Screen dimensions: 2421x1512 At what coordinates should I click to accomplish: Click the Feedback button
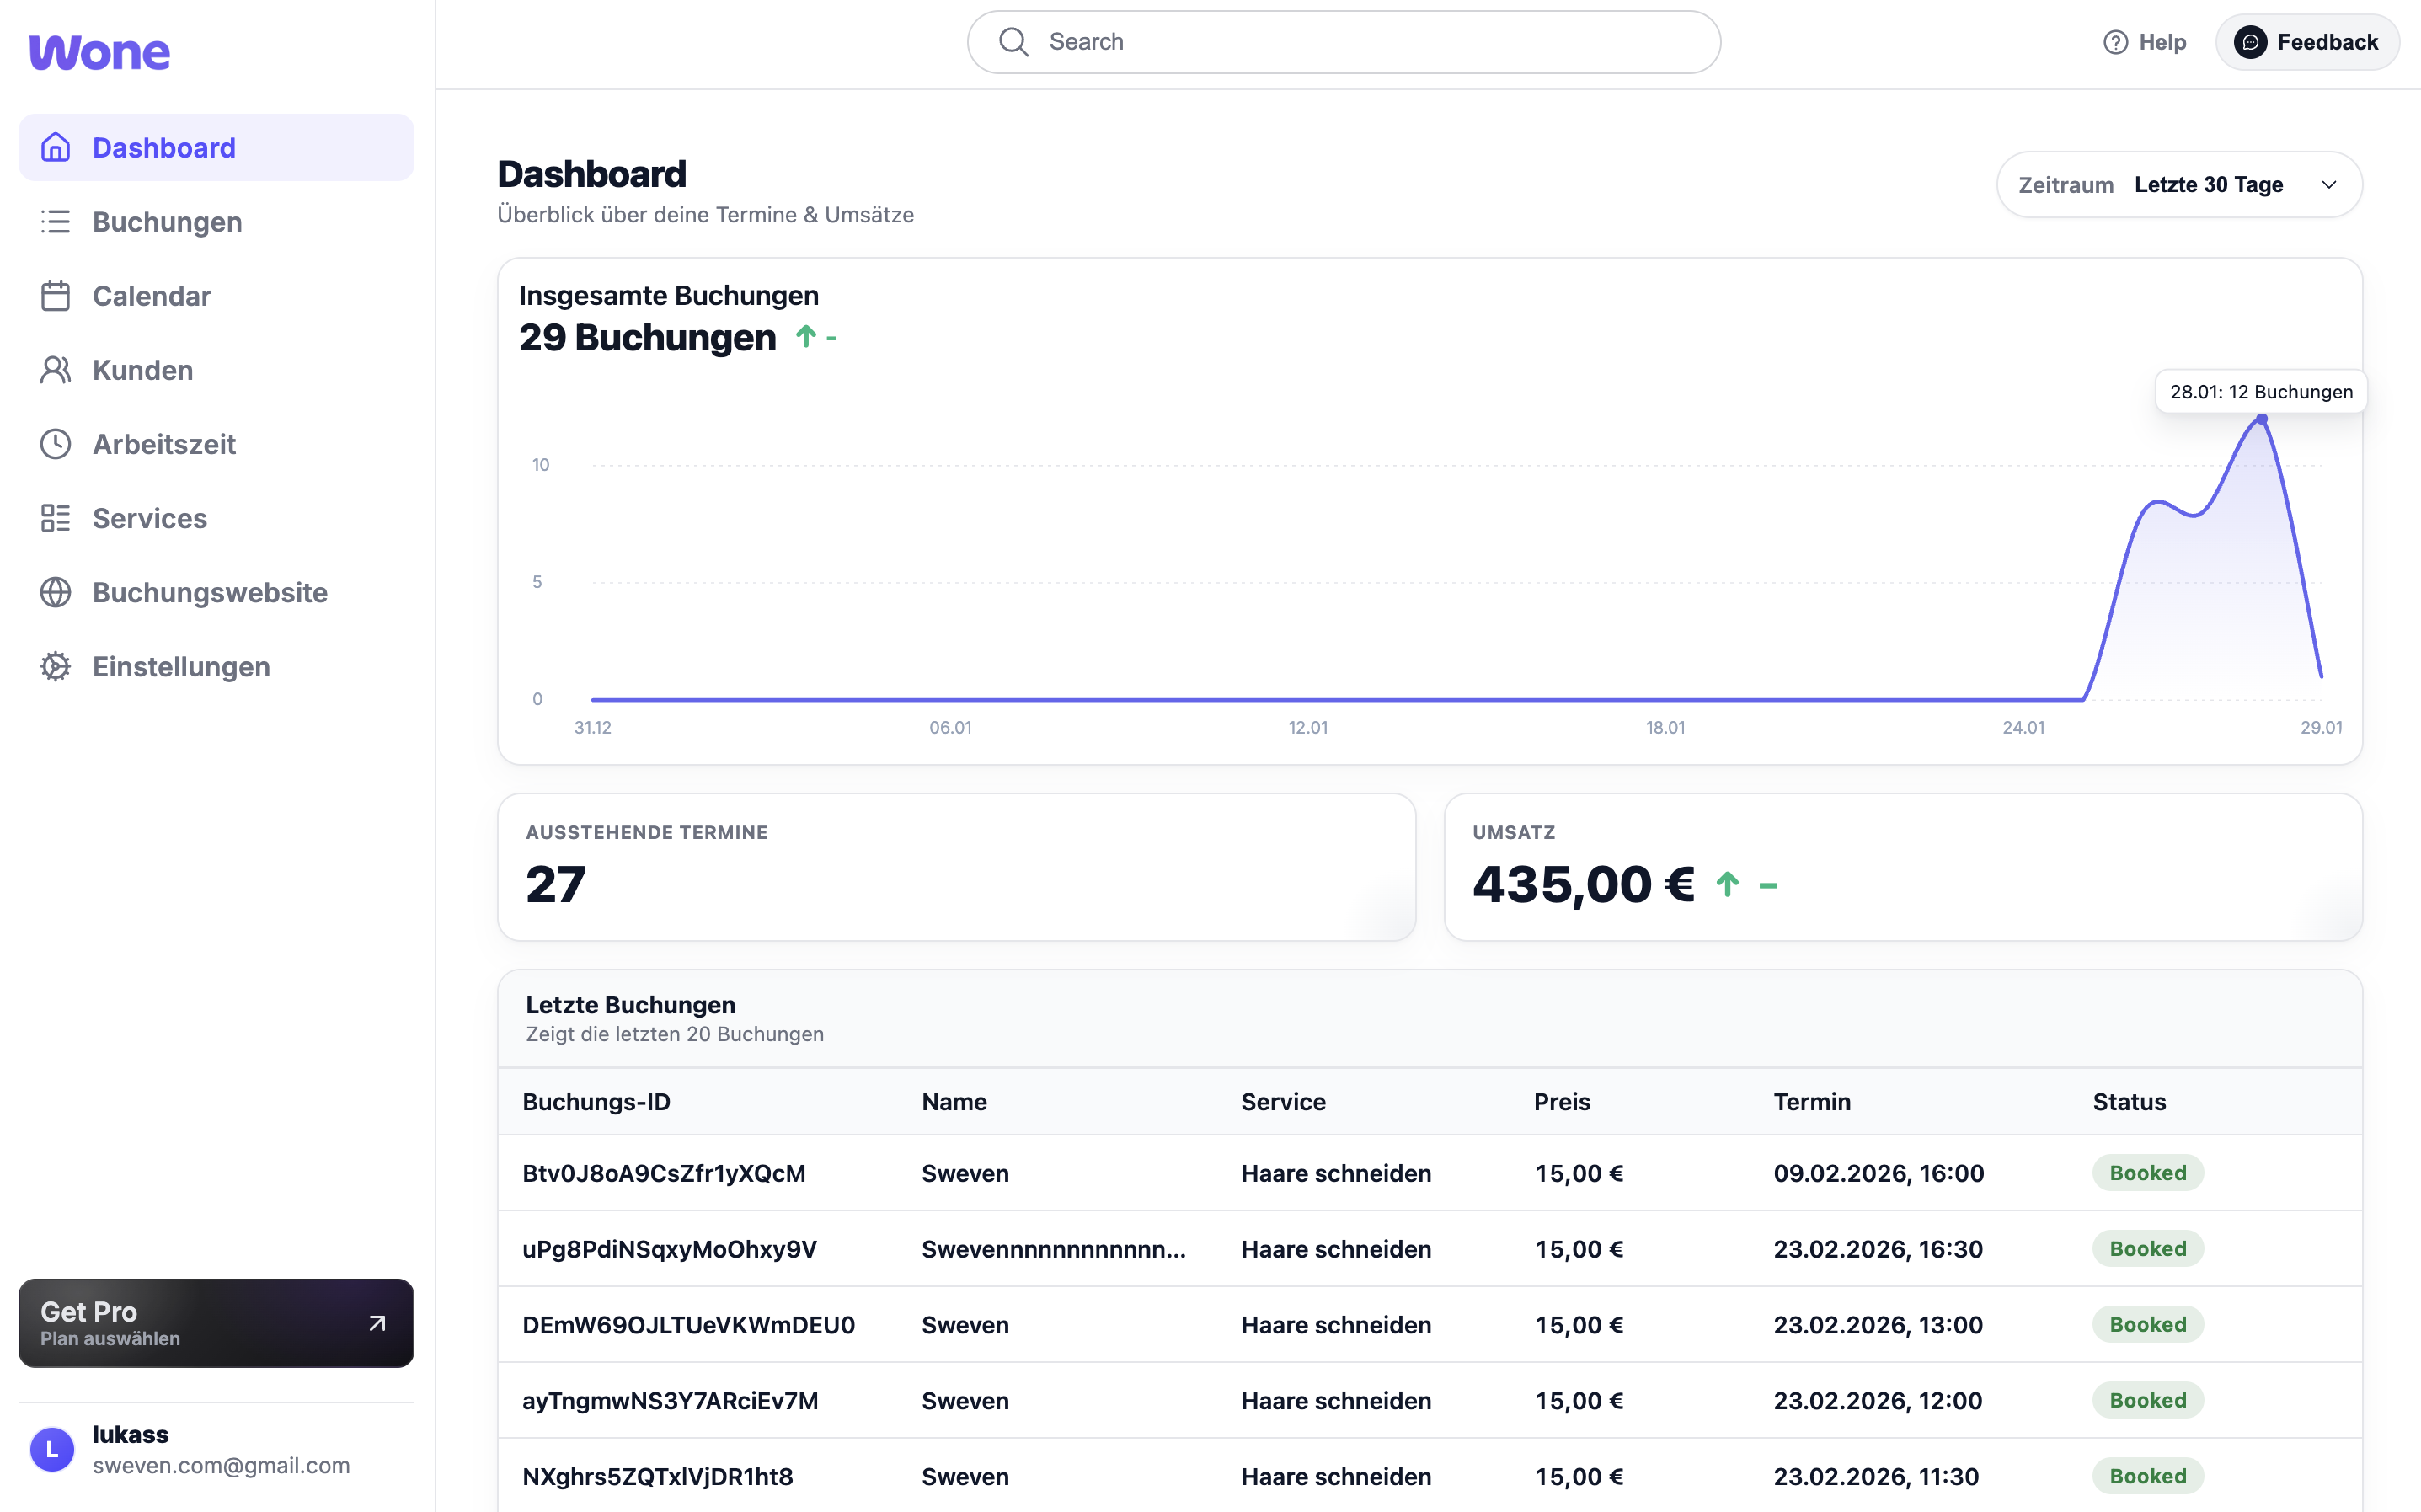click(x=2308, y=41)
